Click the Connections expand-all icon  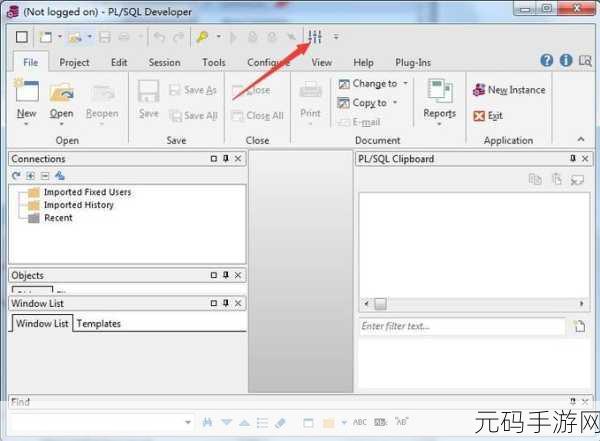click(x=31, y=176)
